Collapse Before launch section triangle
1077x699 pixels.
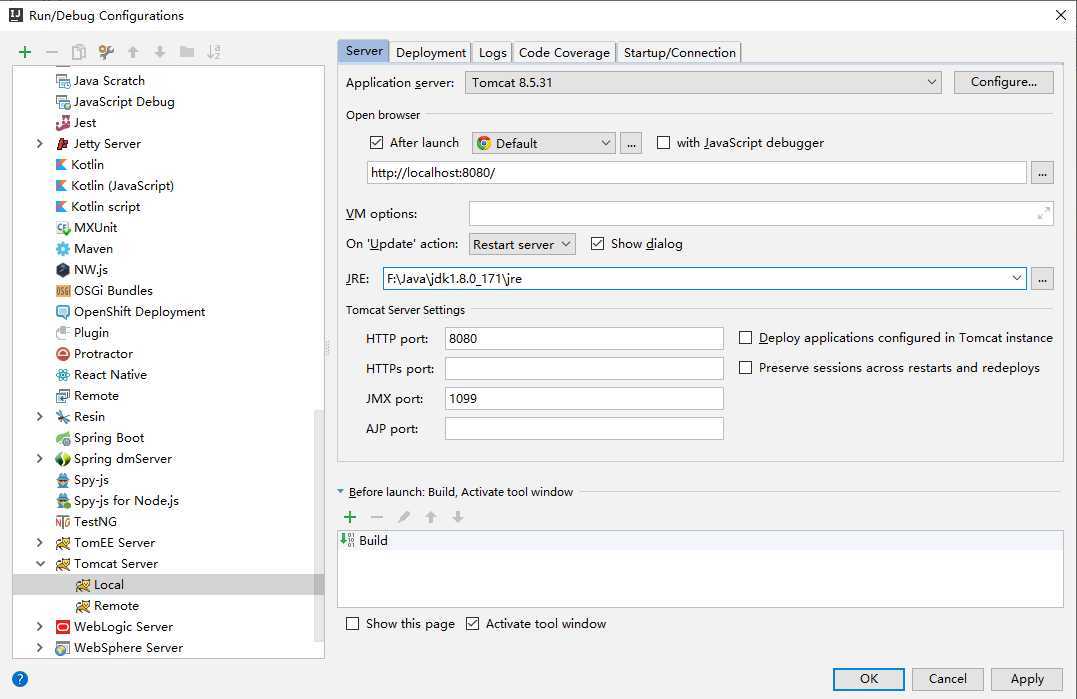341,492
